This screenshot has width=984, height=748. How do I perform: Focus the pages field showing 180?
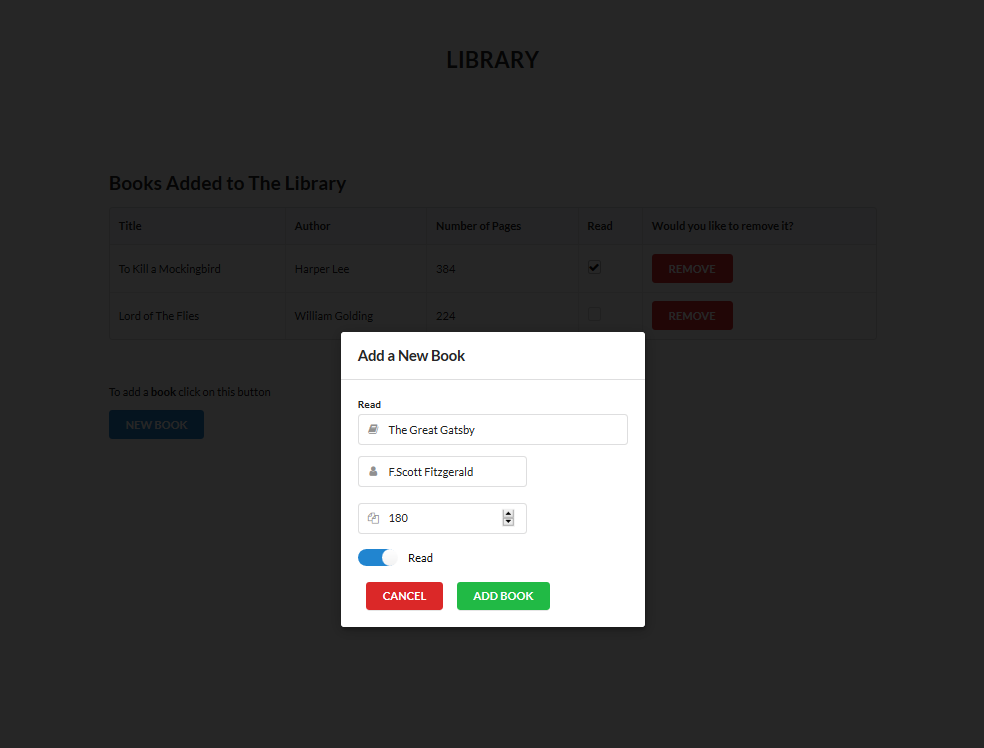[x=442, y=518]
